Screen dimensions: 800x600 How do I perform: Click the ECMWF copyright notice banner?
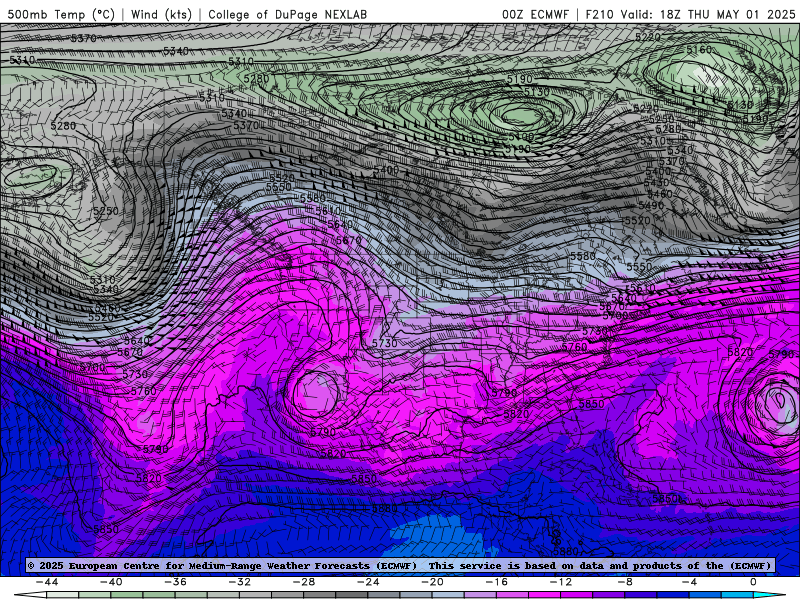point(400,565)
